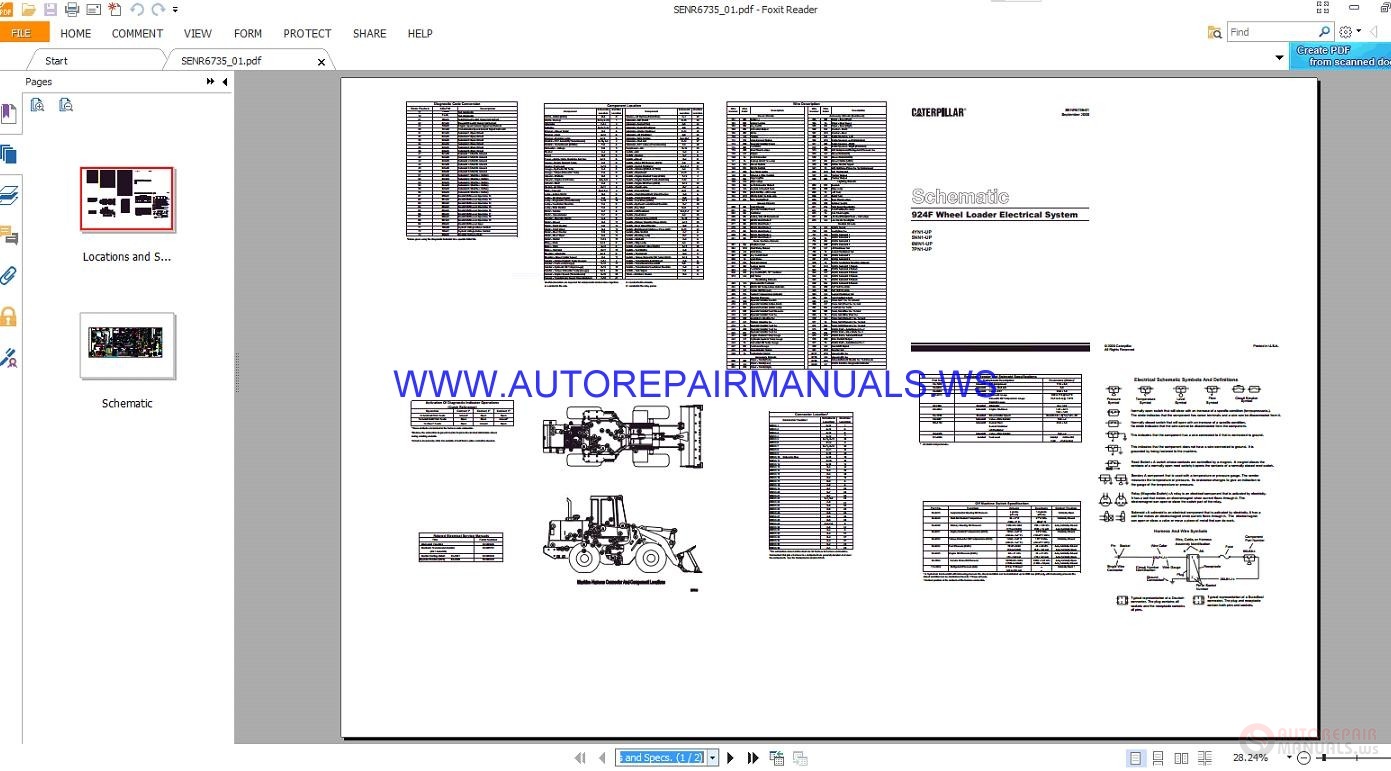Open the Customize Quick Access Toolbar dropdown
1391x771 pixels.
(176, 9)
